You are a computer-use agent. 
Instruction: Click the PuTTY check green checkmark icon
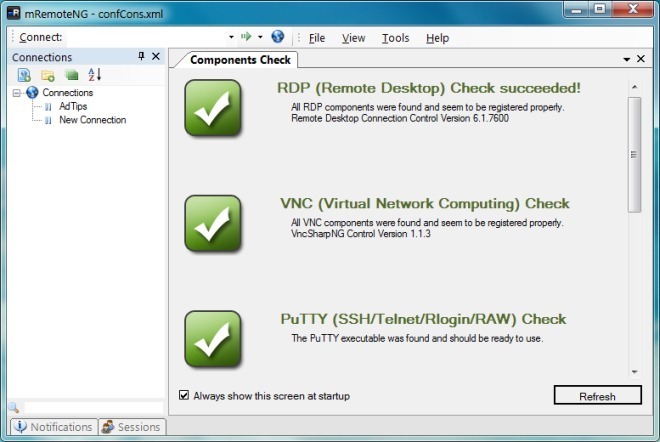[213, 339]
